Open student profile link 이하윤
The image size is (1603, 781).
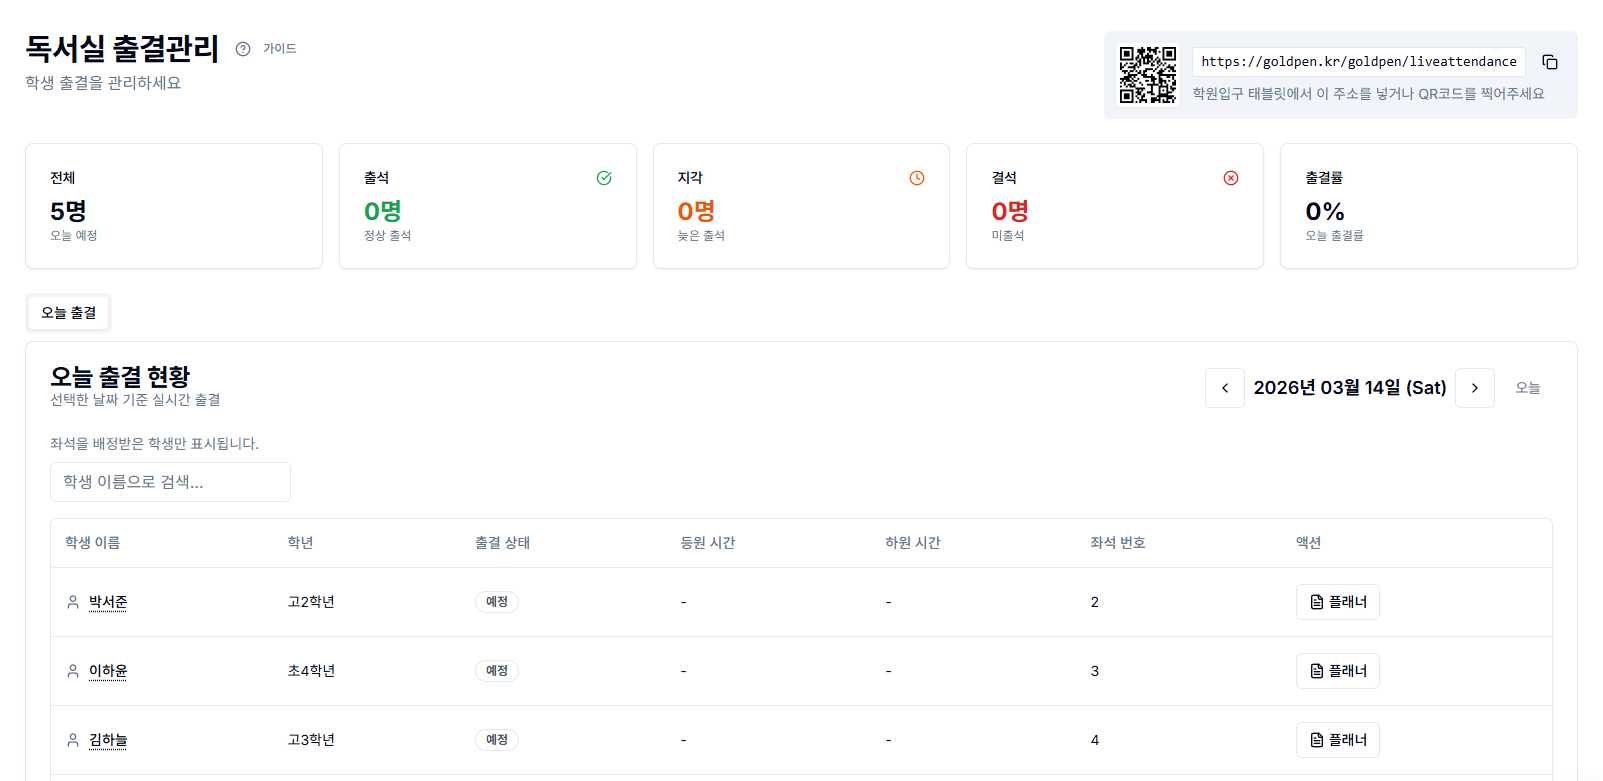click(x=108, y=671)
